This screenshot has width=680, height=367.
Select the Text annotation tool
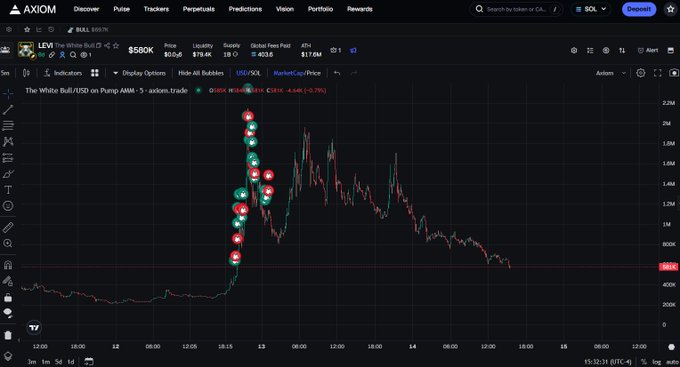(x=8, y=190)
